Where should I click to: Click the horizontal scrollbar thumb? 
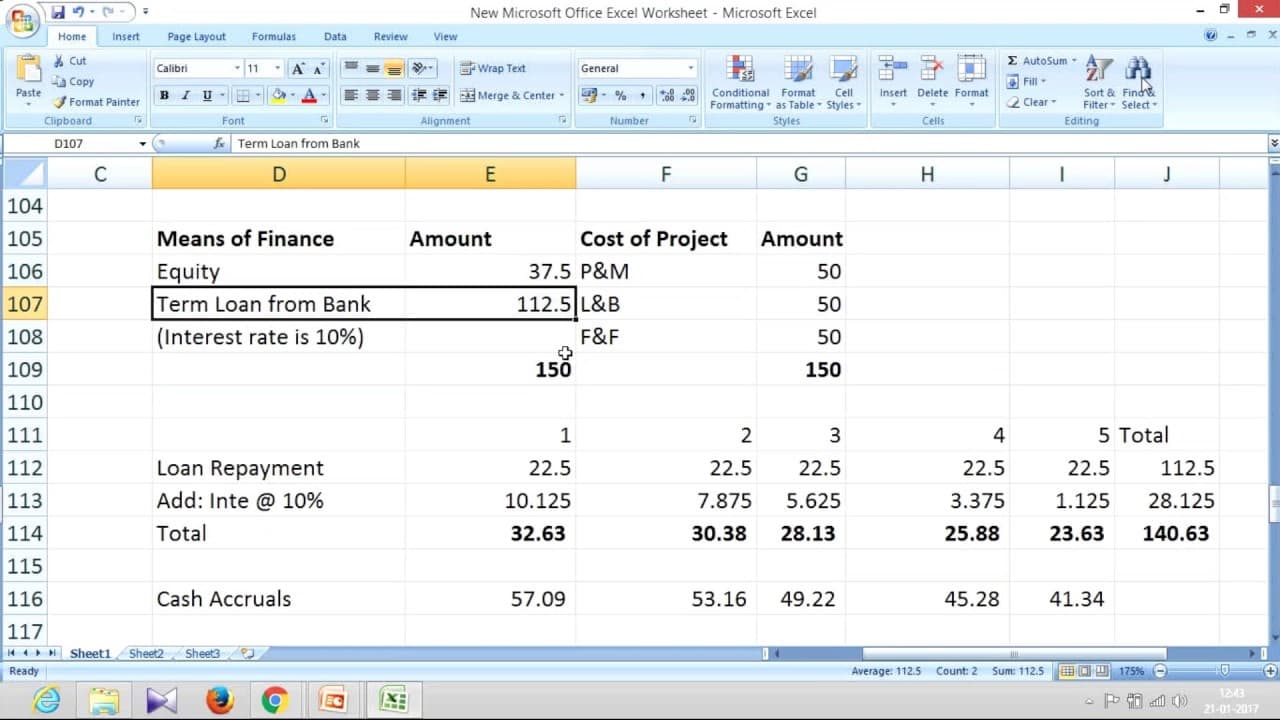point(1013,654)
